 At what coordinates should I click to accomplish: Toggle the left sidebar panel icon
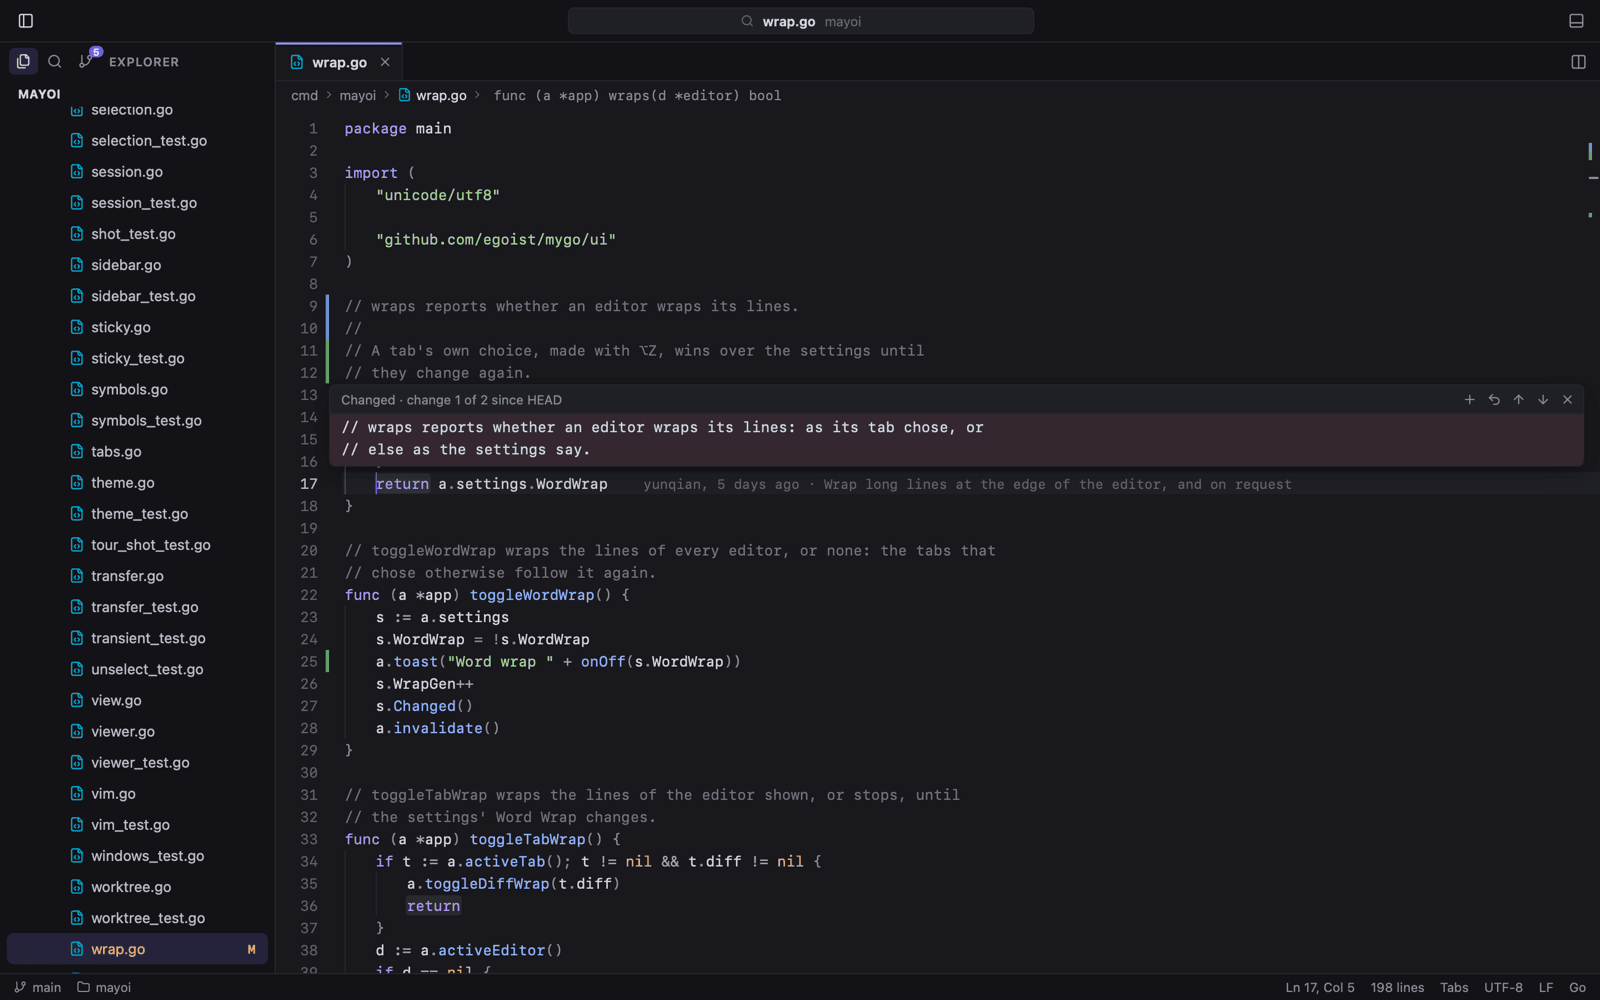pyautogui.click(x=26, y=21)
